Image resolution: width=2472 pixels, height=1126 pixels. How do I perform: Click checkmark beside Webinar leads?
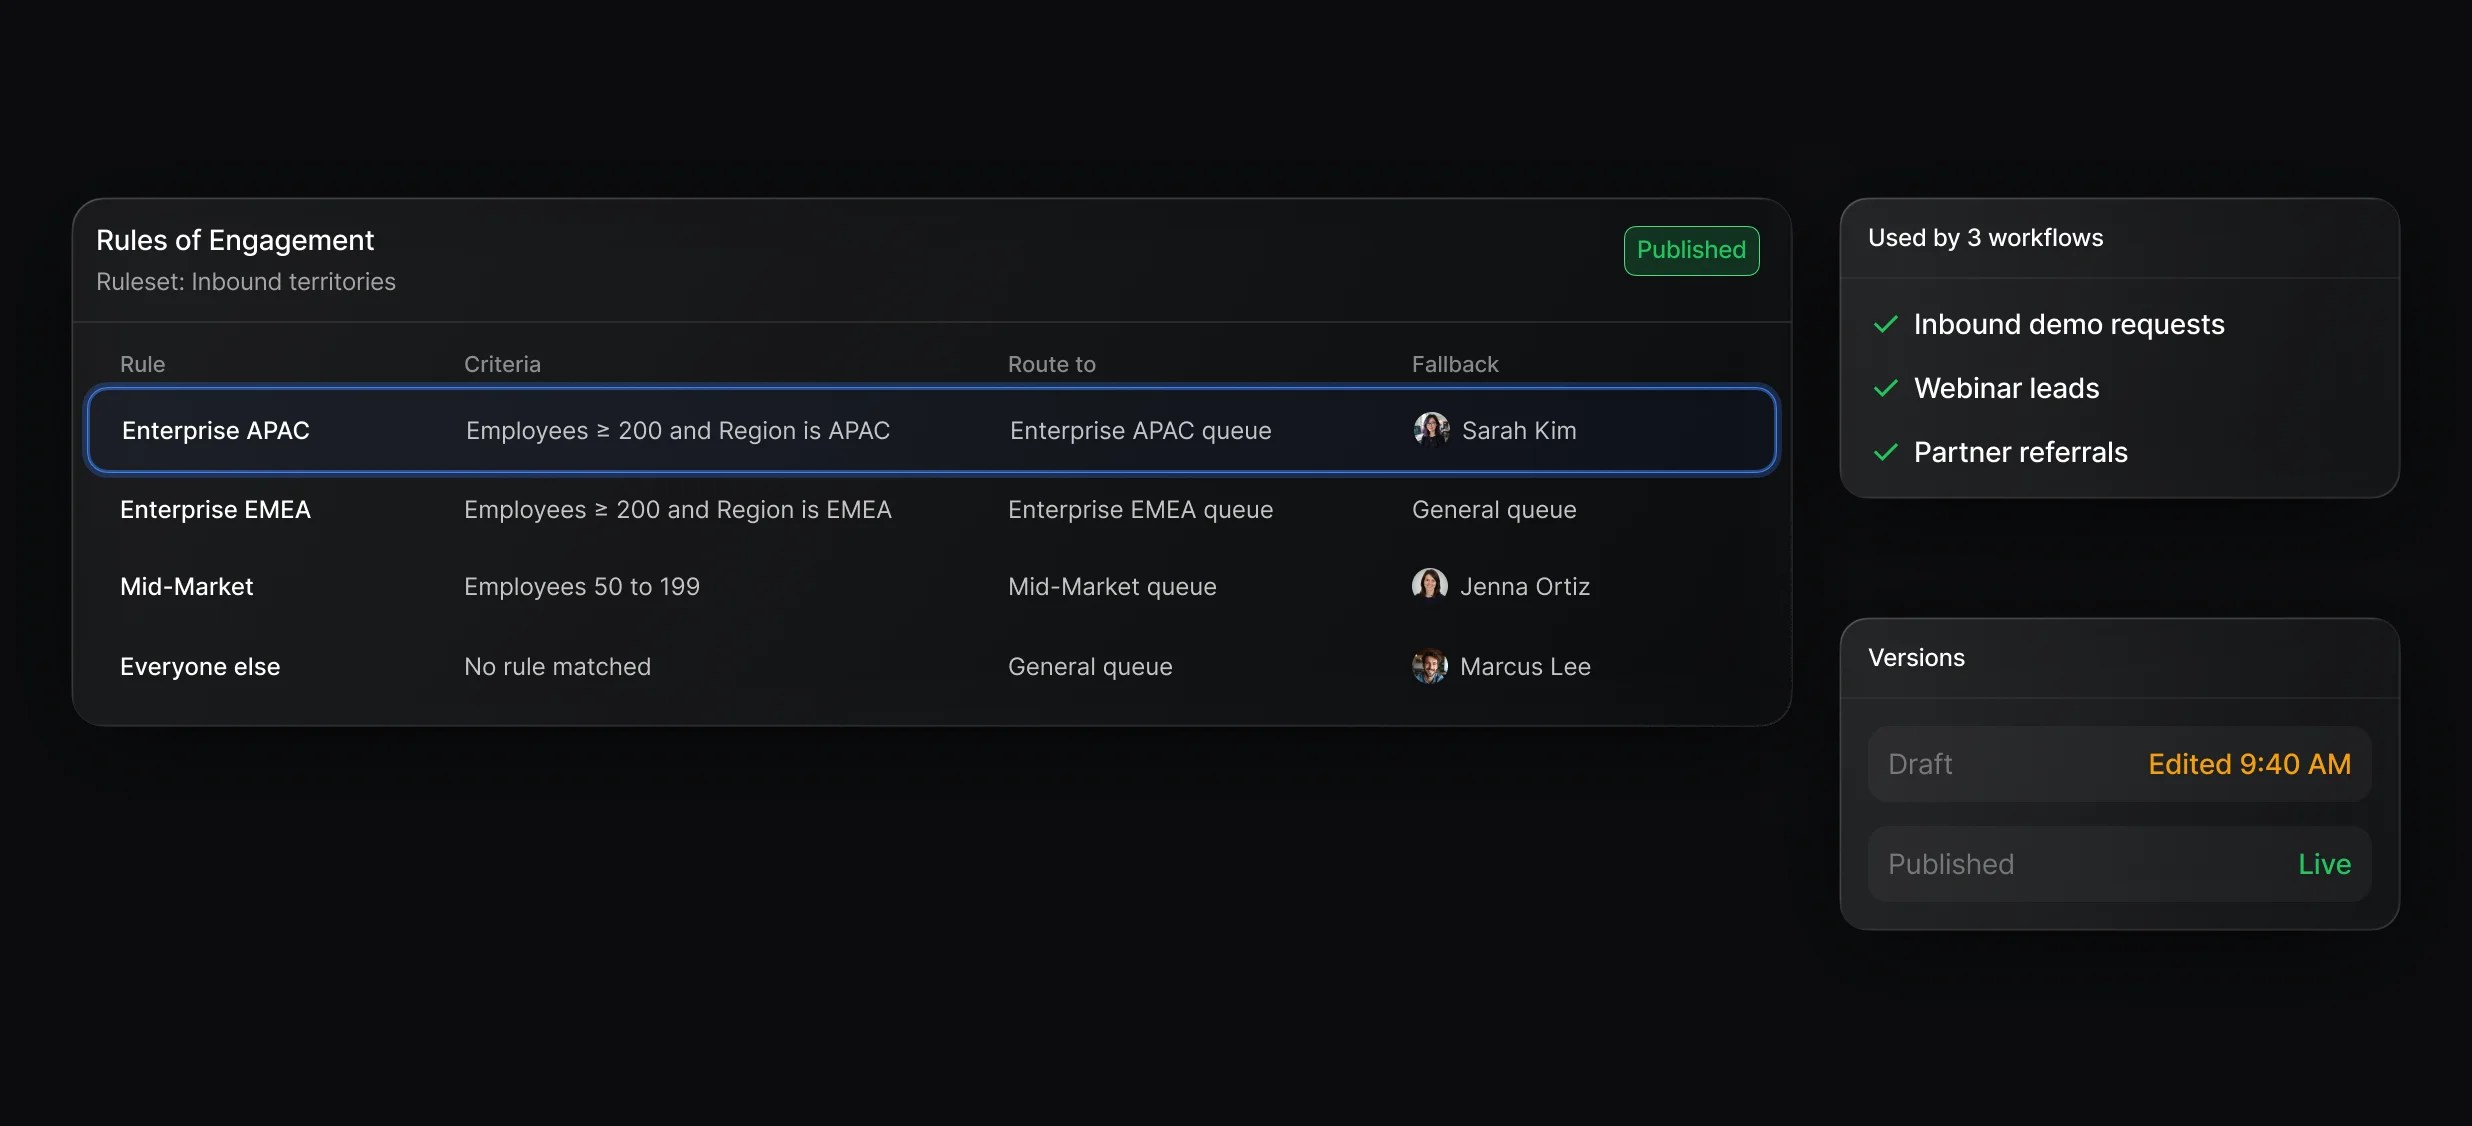pyautogui.click(x=1885, y=388)
